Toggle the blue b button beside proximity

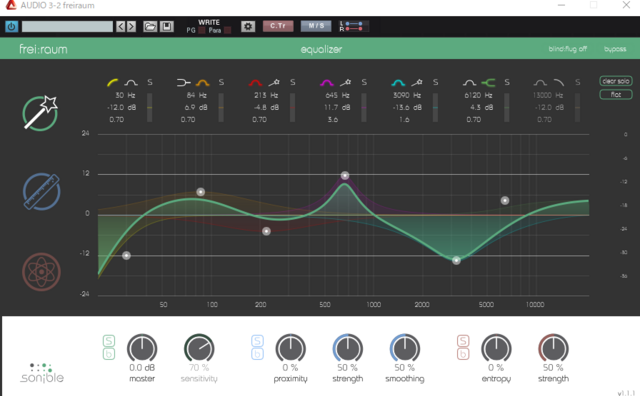257,354
